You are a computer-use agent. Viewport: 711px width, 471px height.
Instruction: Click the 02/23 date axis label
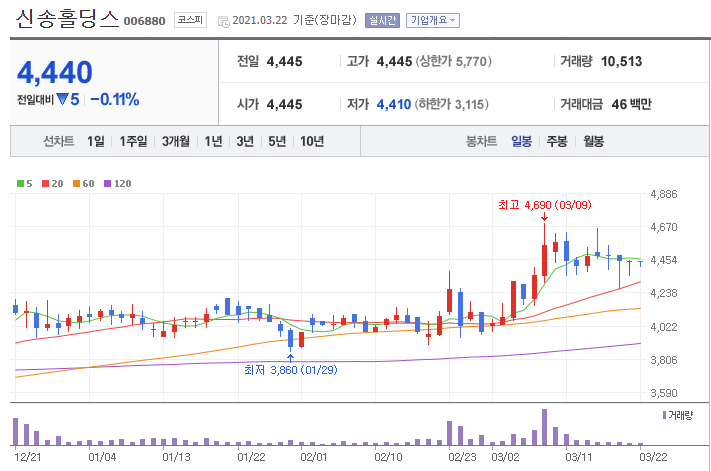click(463, 457)
